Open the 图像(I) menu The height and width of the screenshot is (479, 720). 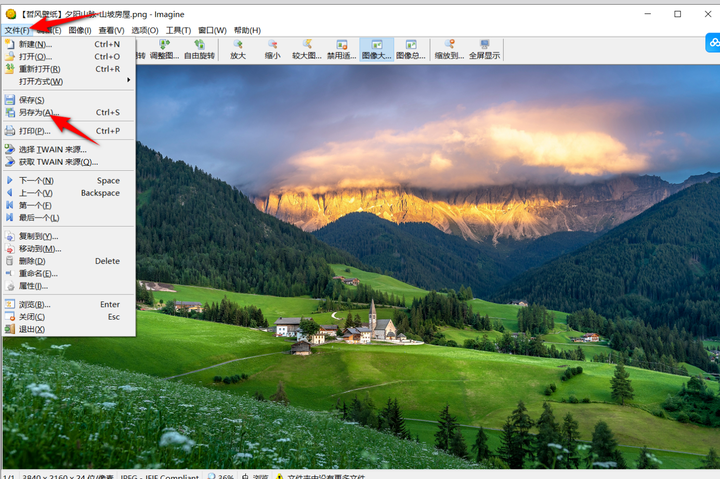click(x=80, y=30)
